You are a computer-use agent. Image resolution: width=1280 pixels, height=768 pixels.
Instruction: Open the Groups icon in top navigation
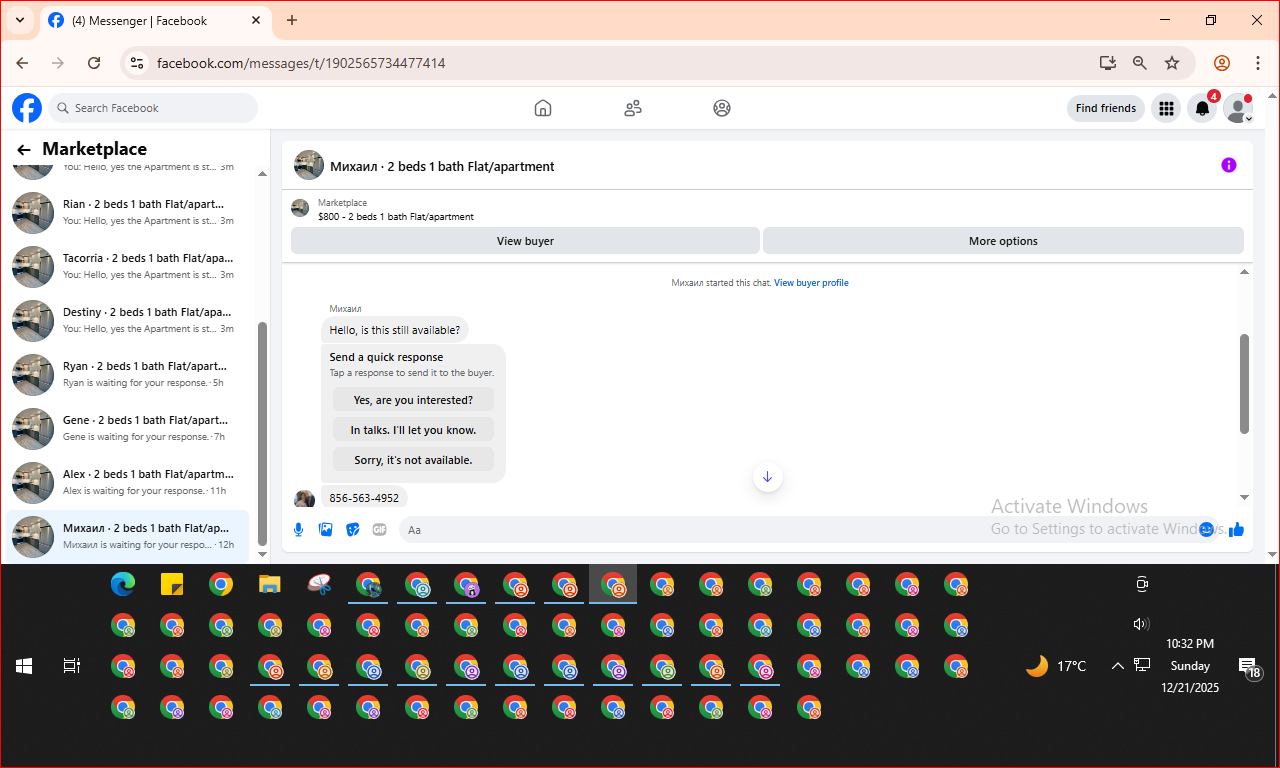(x=722, y=108)
